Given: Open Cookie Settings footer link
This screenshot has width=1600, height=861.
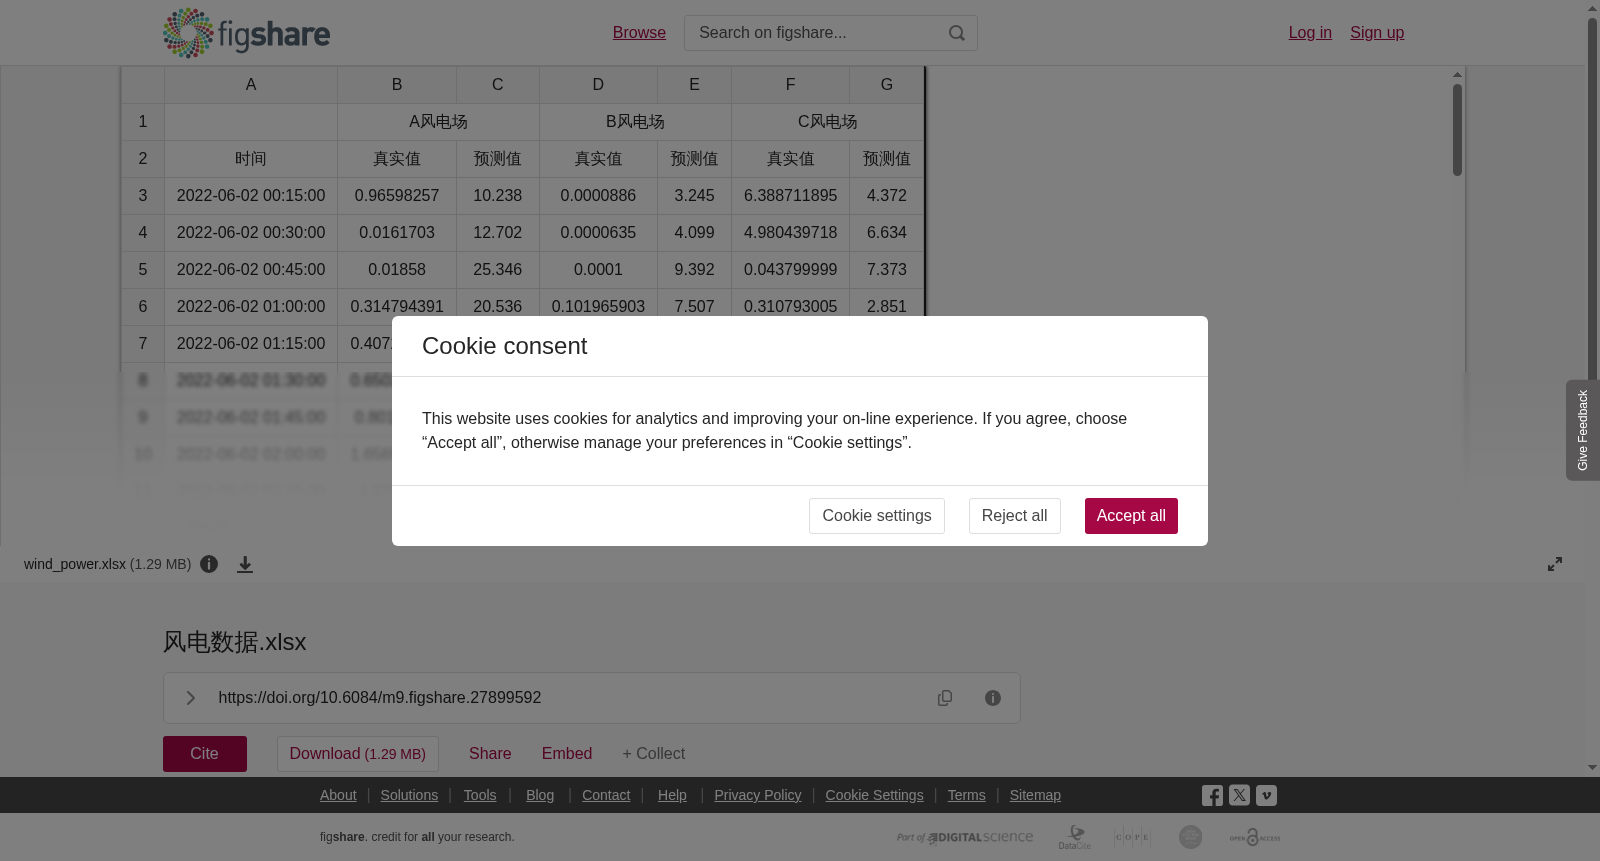Looking at the screenshot, I should click(x=874, y=795).
